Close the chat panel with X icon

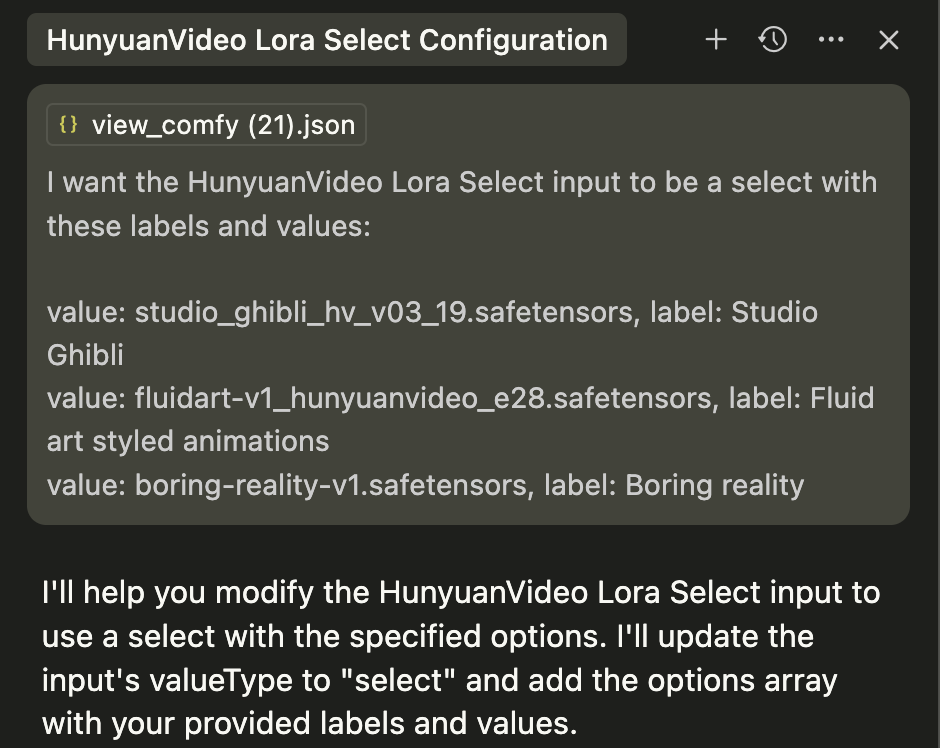coord(888,40)
